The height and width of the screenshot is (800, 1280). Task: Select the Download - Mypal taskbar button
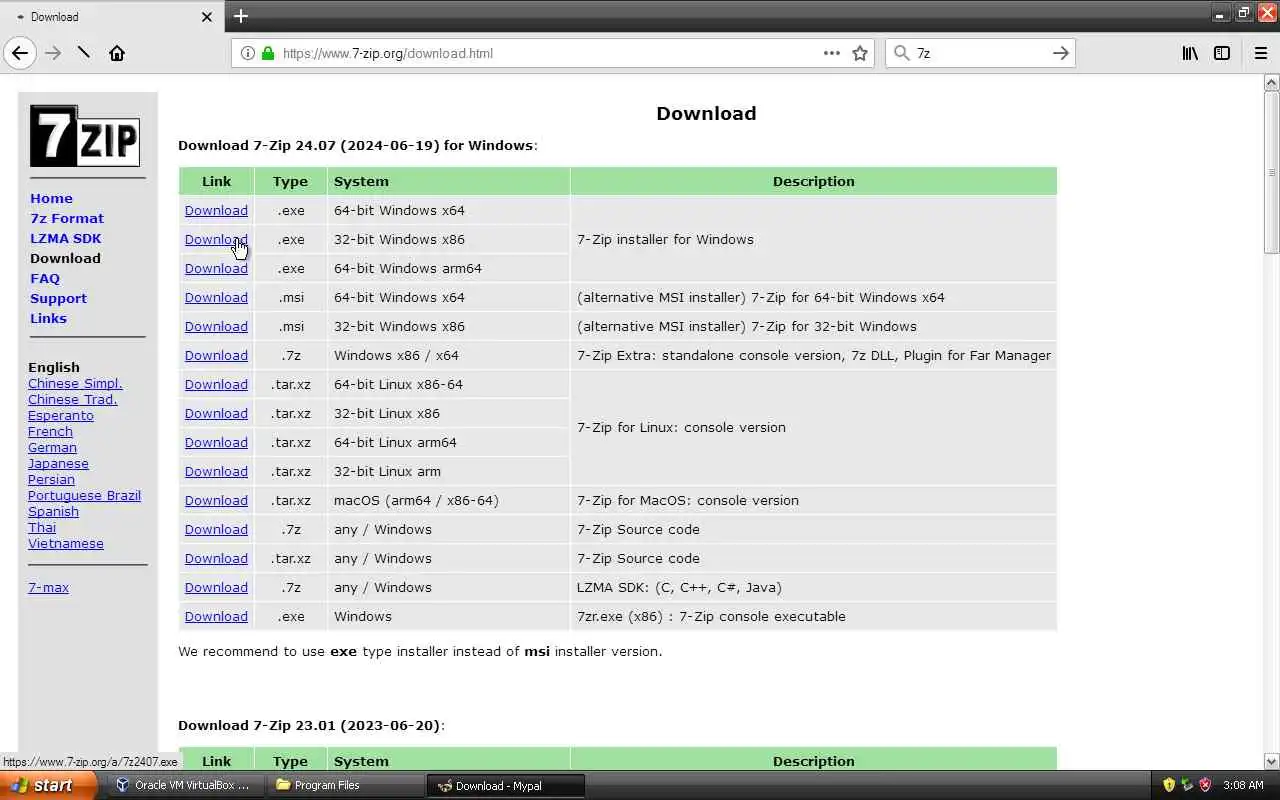pyautogui.click(x=505, y=785)
